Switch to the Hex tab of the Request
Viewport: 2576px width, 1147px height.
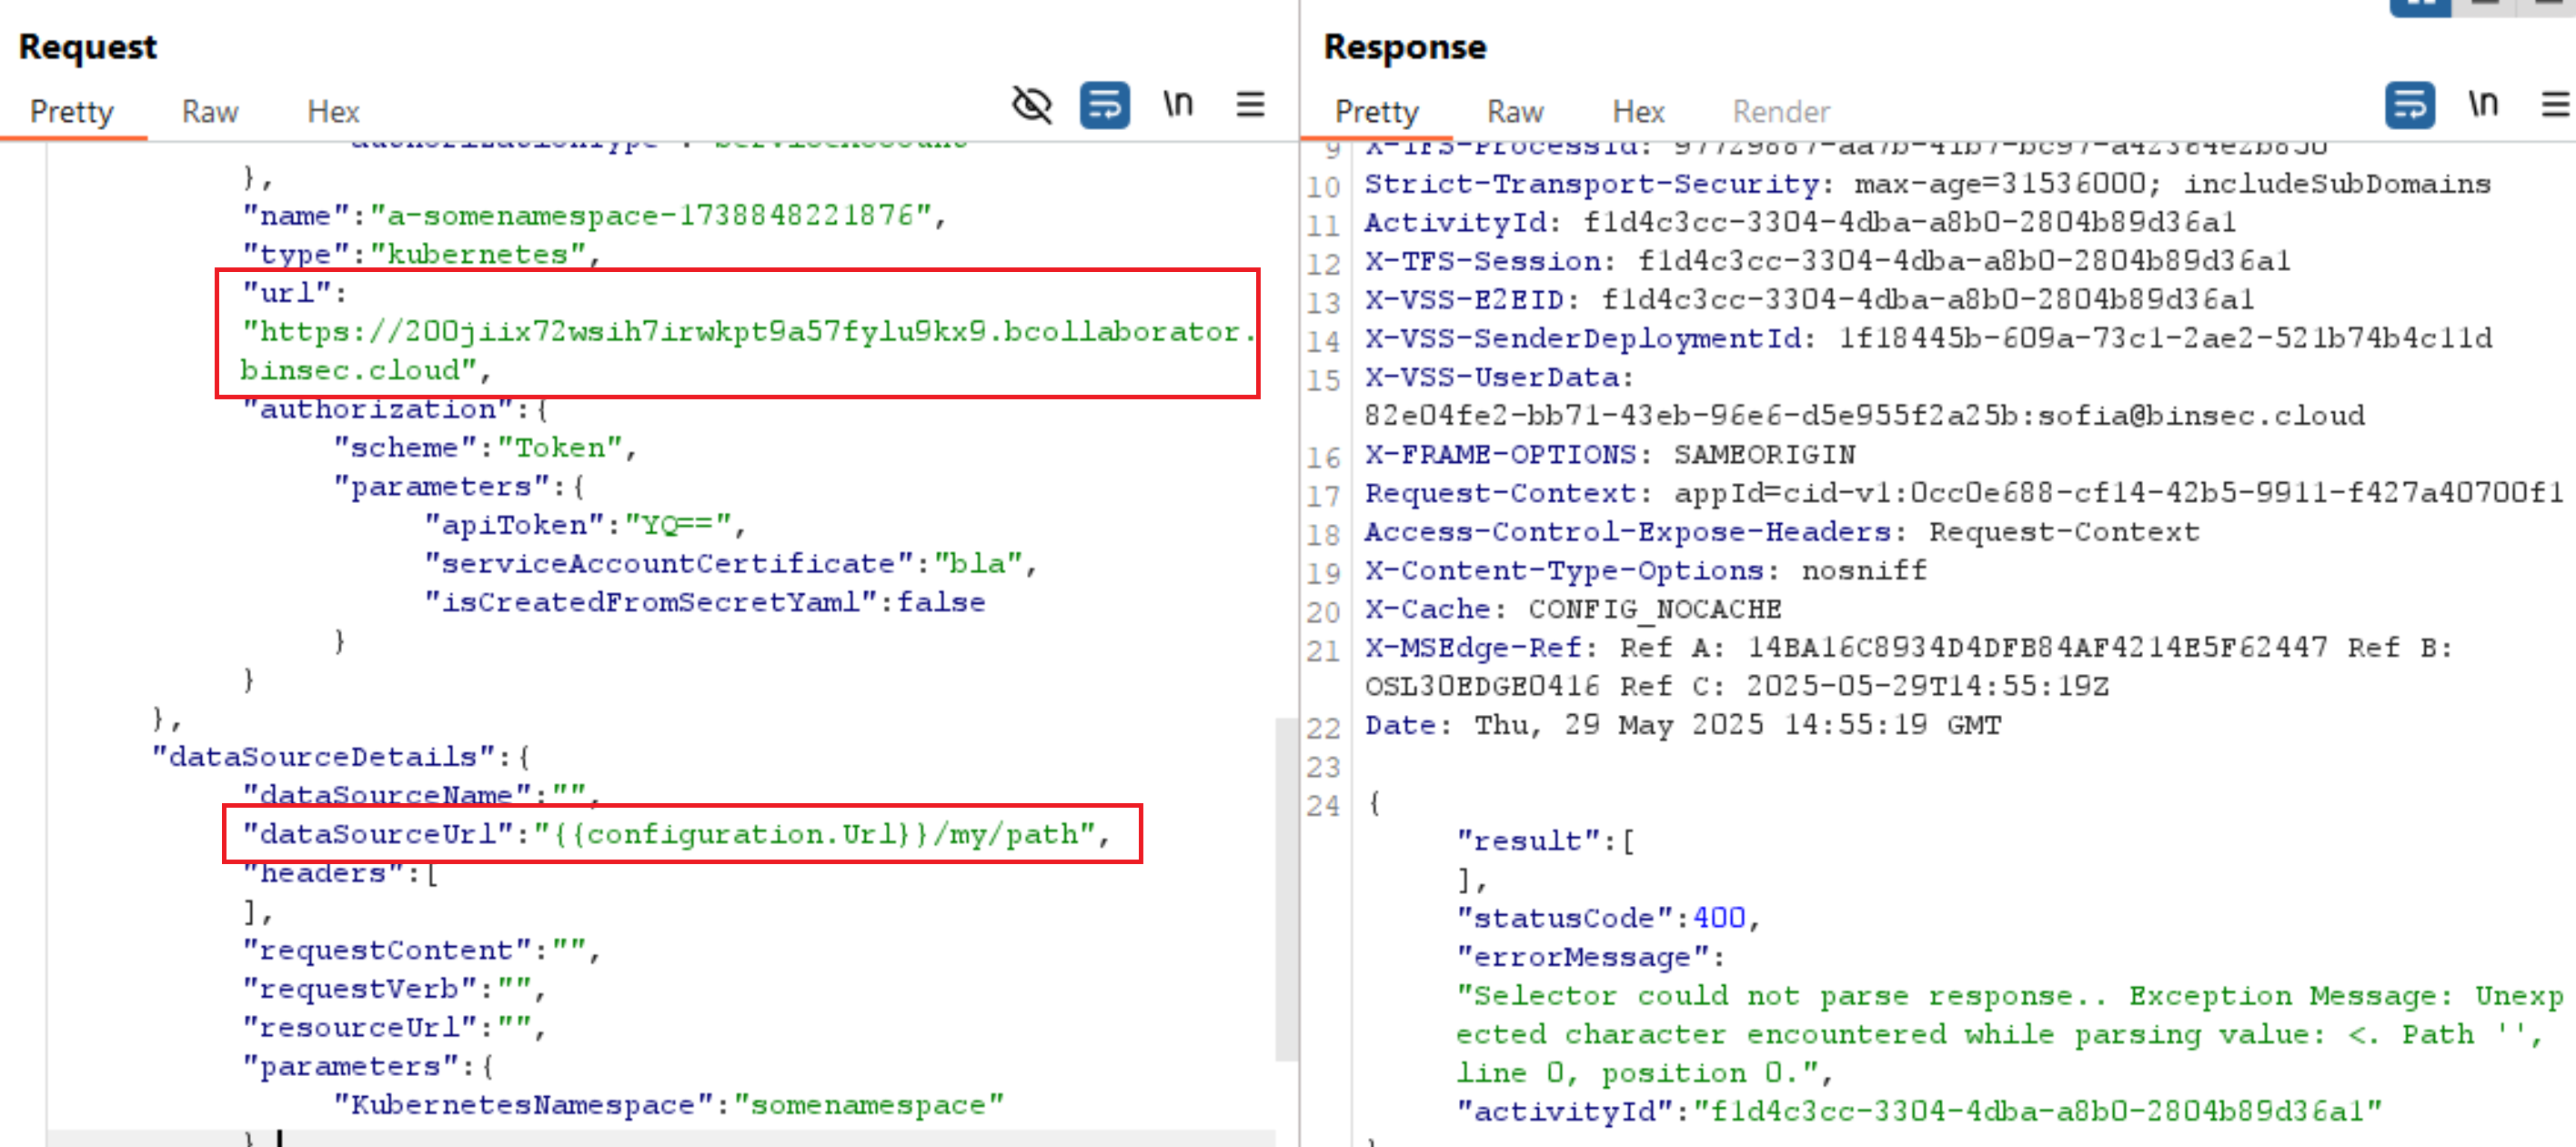(332, 111)
